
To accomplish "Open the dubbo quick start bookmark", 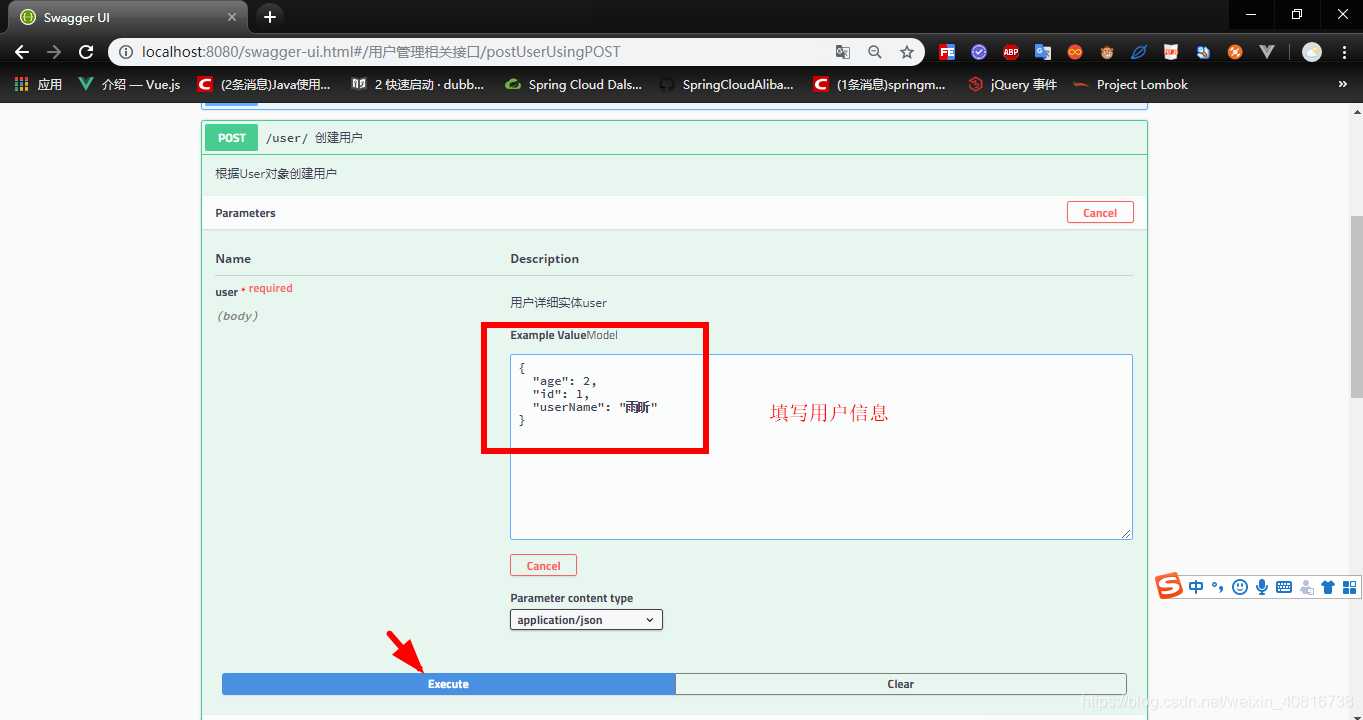I will tap(418, 85).
